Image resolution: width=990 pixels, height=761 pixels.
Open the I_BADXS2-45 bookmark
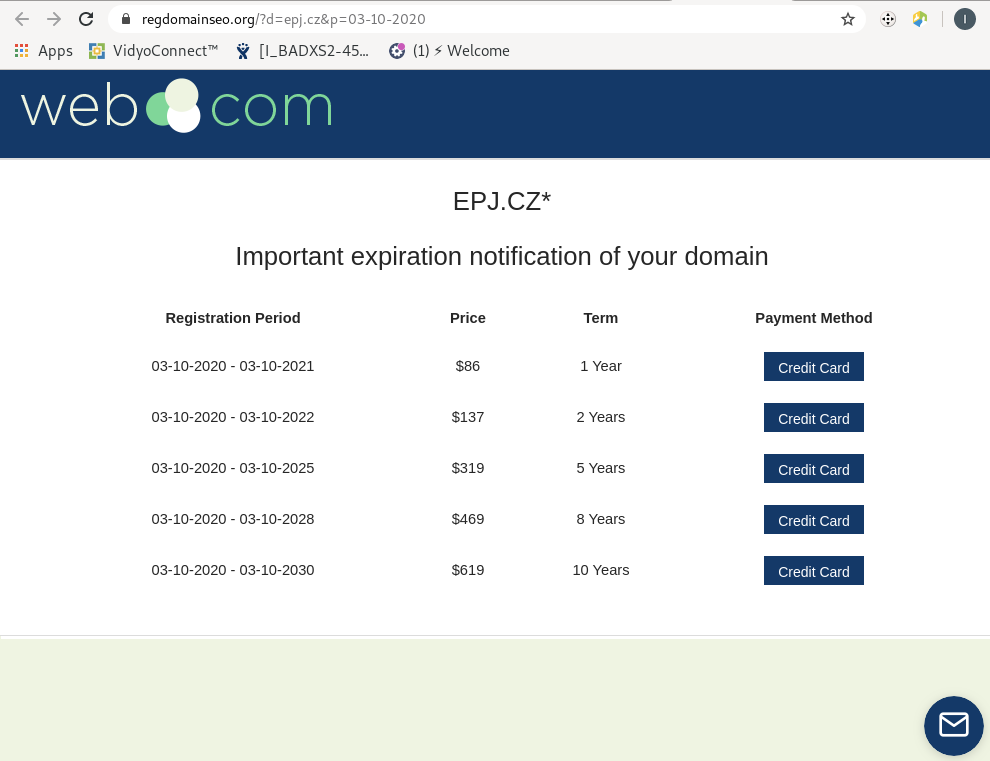point(302,51)
